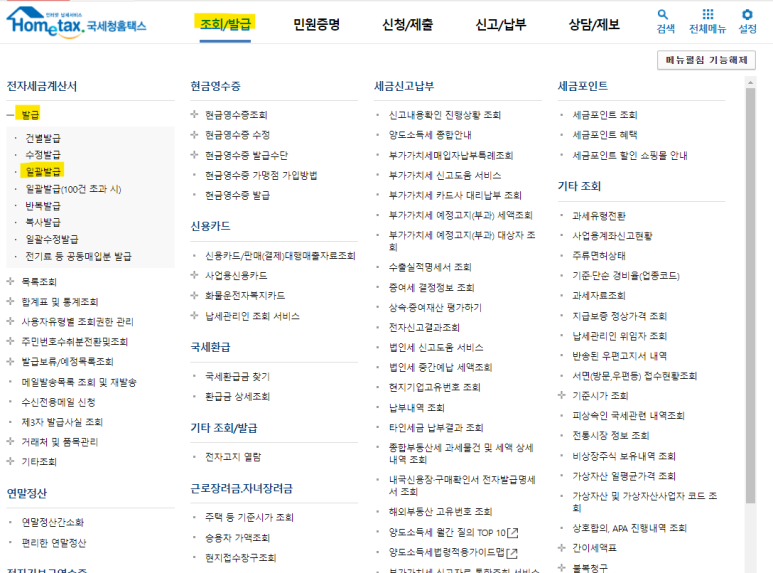This screenshot has width=773, height=573.
Task: Open the 민원증명 main menu
Action: 316,24
